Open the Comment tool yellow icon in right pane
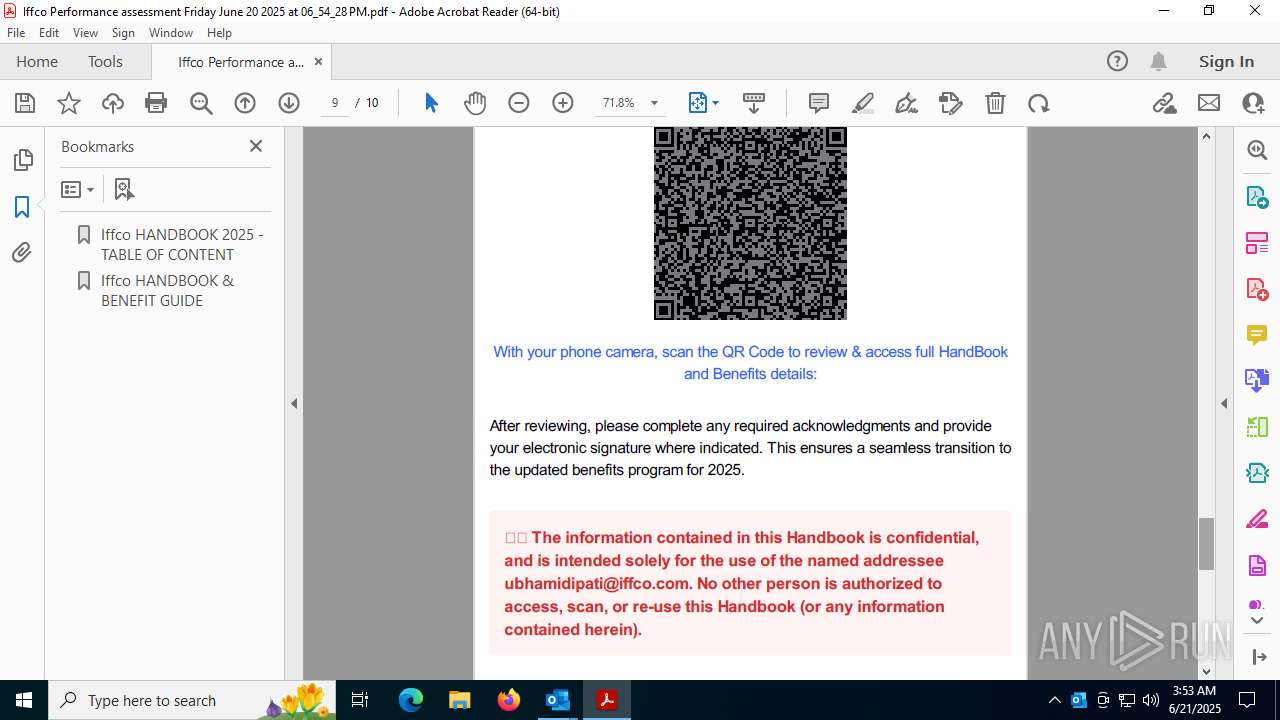Image resolution: width=1280 pixels, height=720 pixels. [1257, 335]
